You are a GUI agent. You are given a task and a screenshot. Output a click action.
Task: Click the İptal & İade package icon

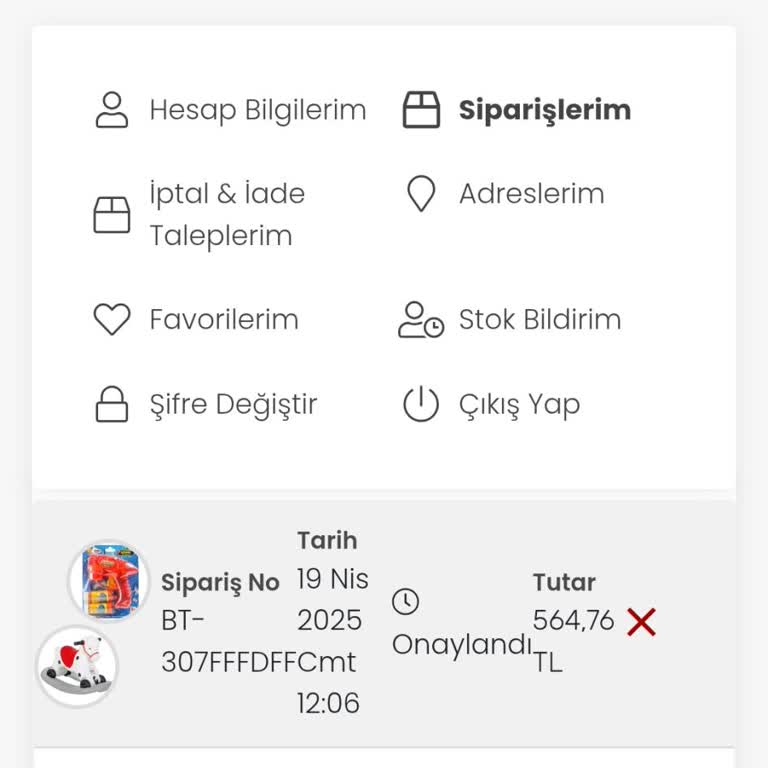tap(112, 214)
